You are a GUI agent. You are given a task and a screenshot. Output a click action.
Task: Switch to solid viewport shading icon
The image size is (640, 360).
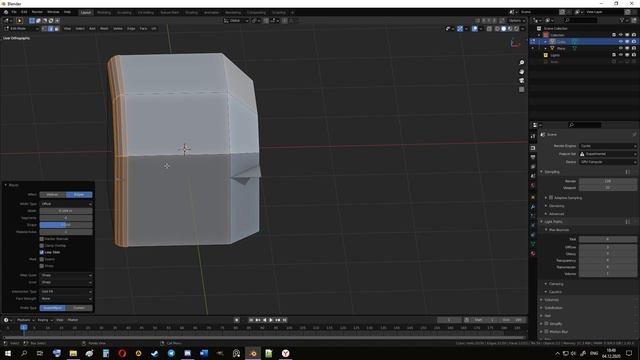point(504,29)
